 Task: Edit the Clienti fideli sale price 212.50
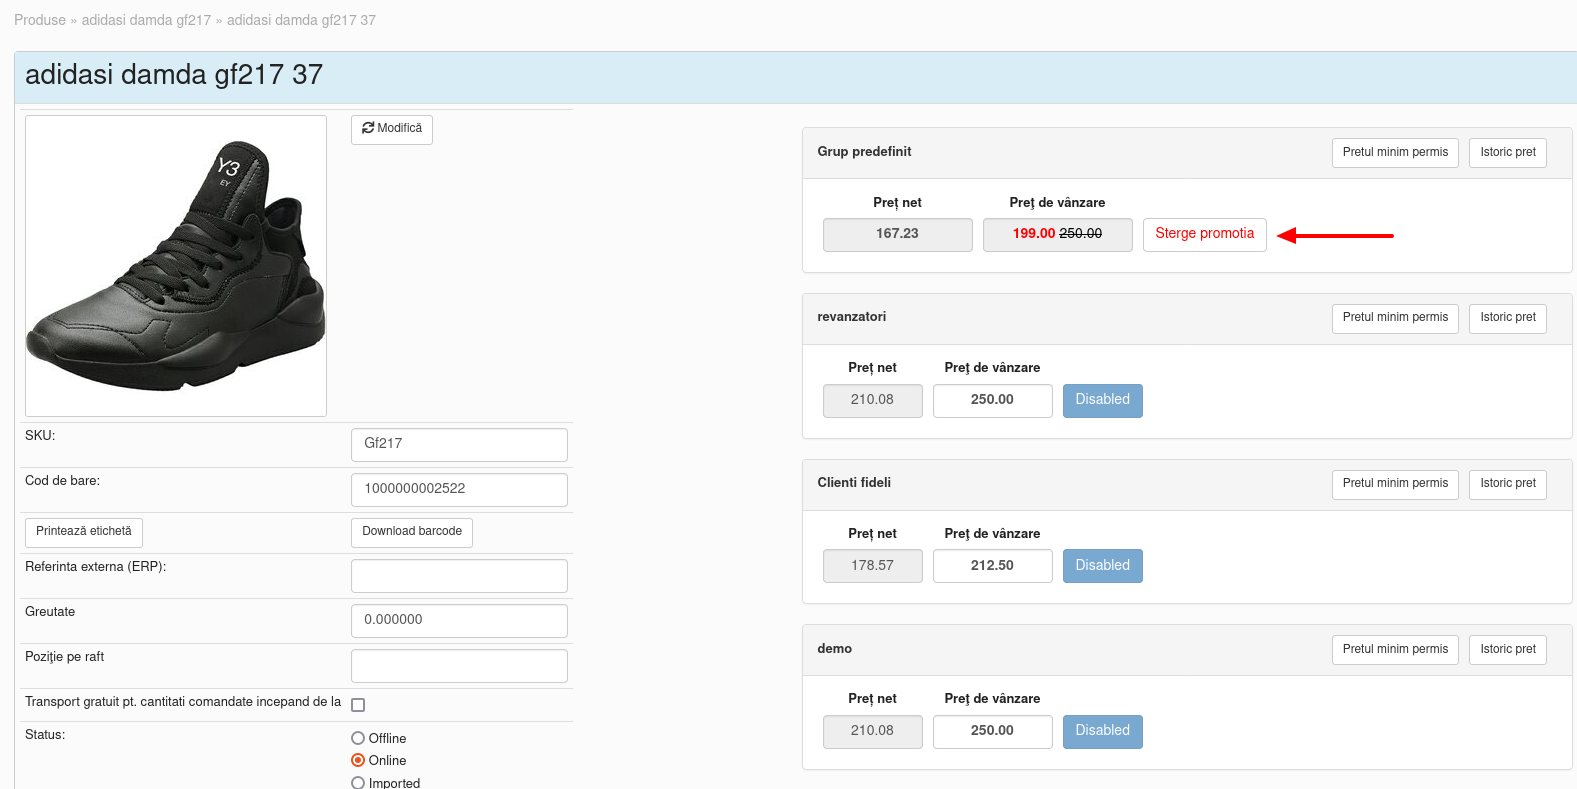tap(992, 566)
